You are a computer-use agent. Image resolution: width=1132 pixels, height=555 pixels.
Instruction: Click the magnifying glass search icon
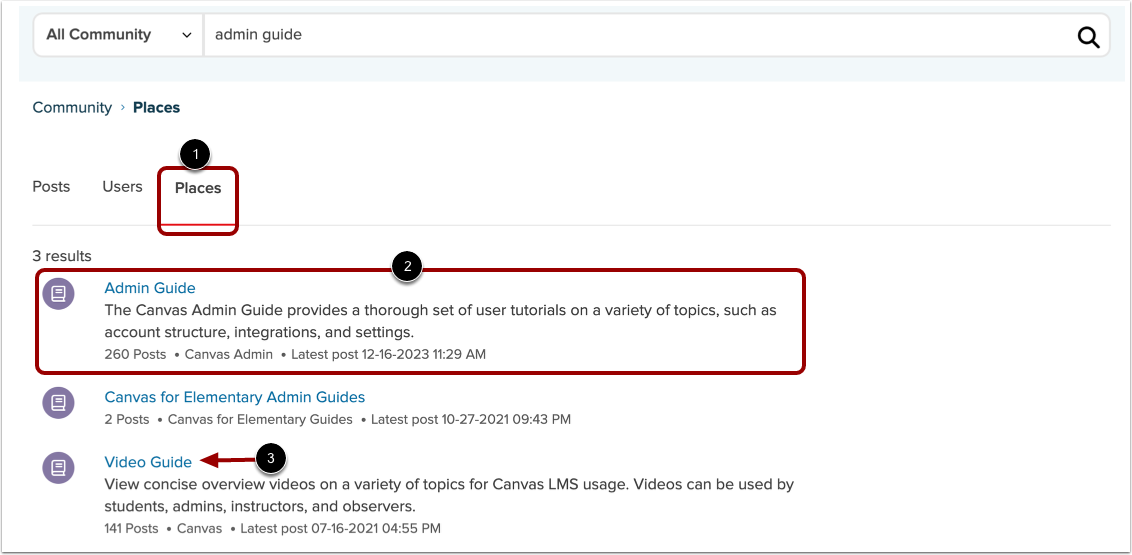[x=1088, y=35]
